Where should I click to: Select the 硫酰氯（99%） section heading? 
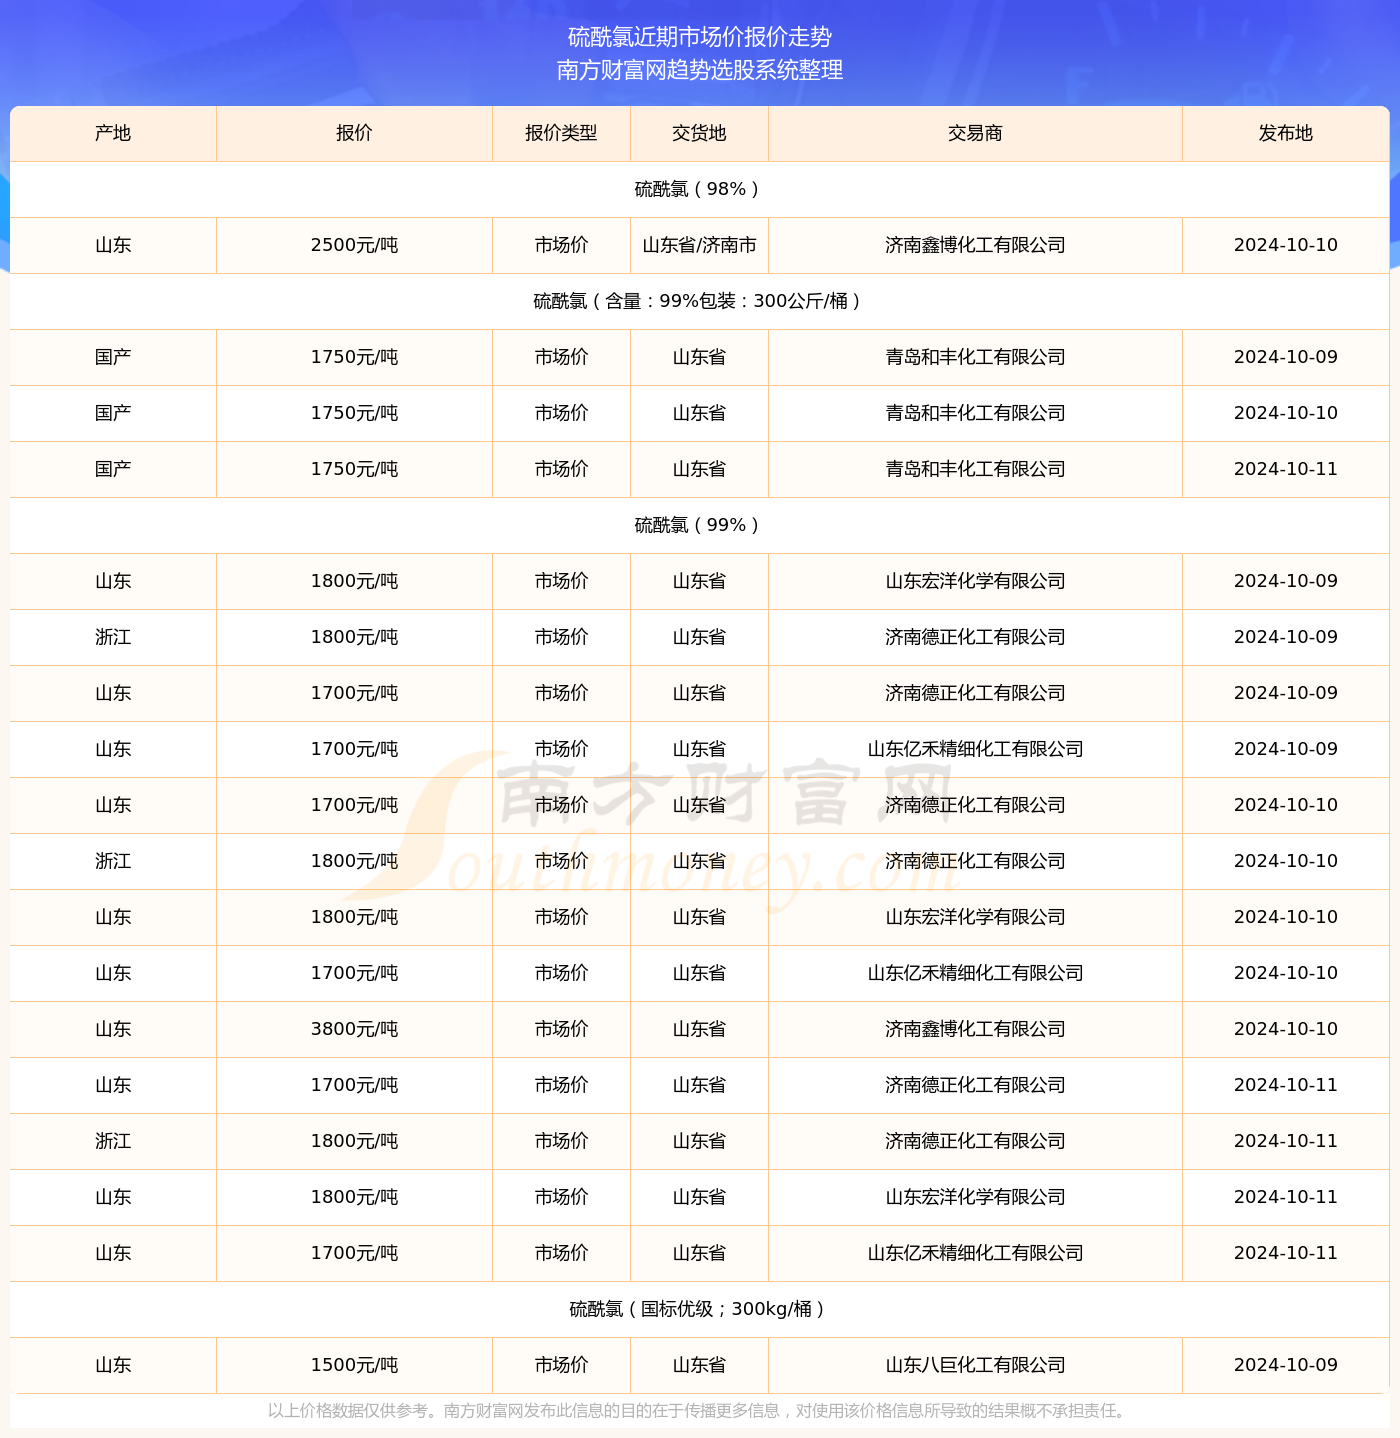(x=699, y=525)
